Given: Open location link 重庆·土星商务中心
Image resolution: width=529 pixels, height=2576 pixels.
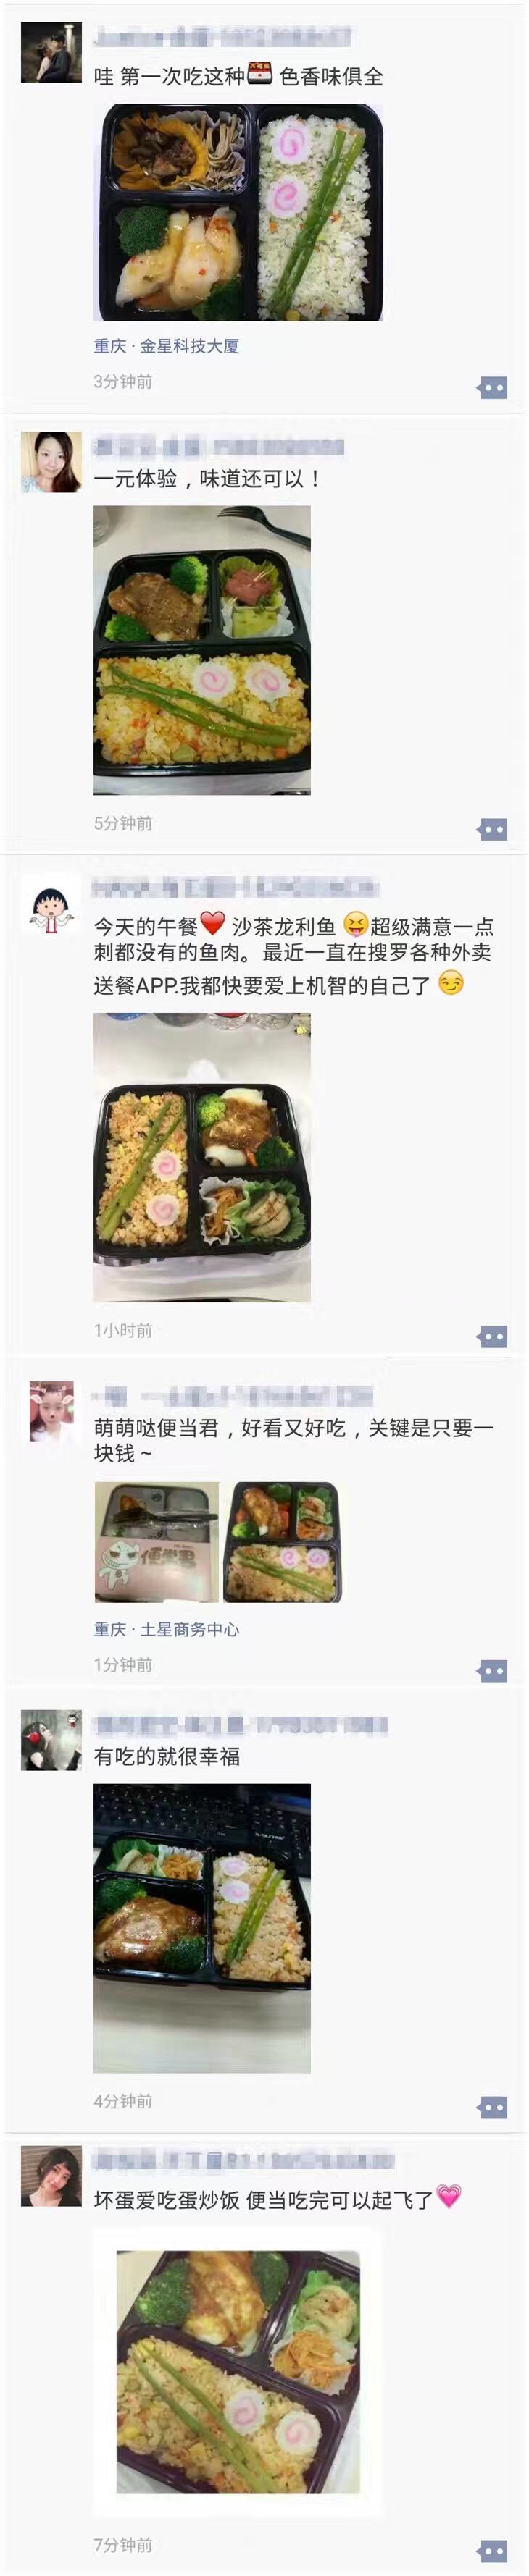Looking at the screenshot, I should tap(166, 1629).
